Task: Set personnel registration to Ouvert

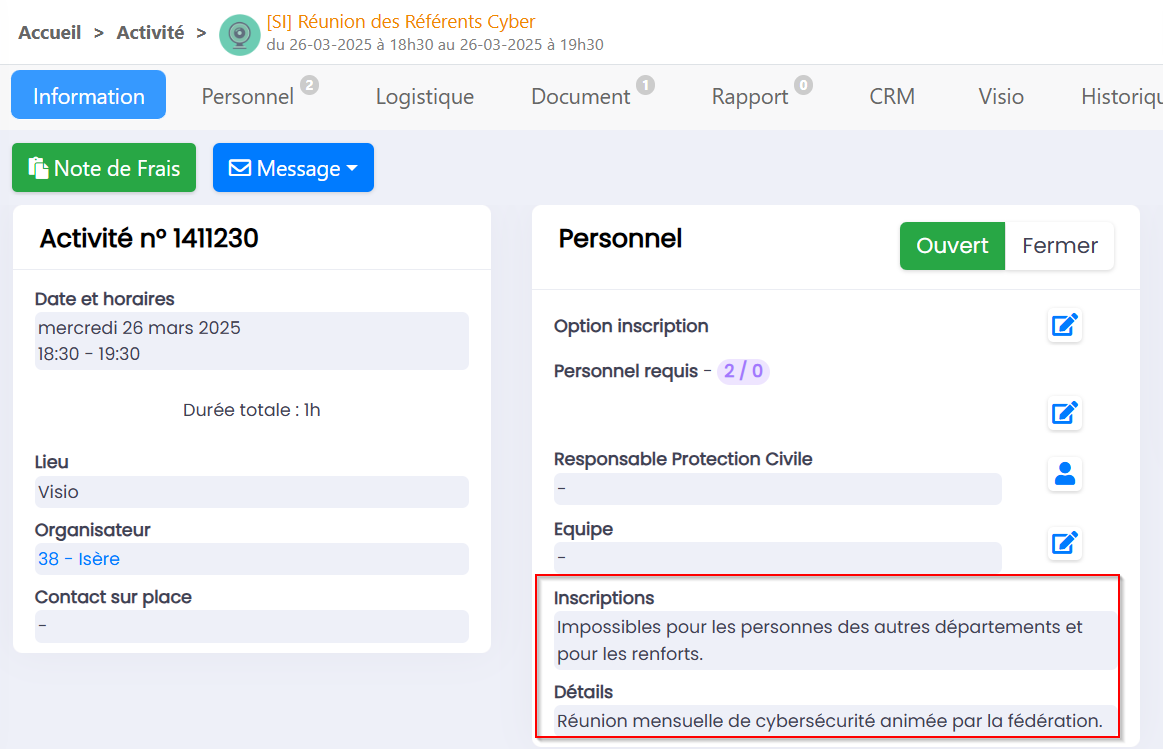Action: click(951, 246)
